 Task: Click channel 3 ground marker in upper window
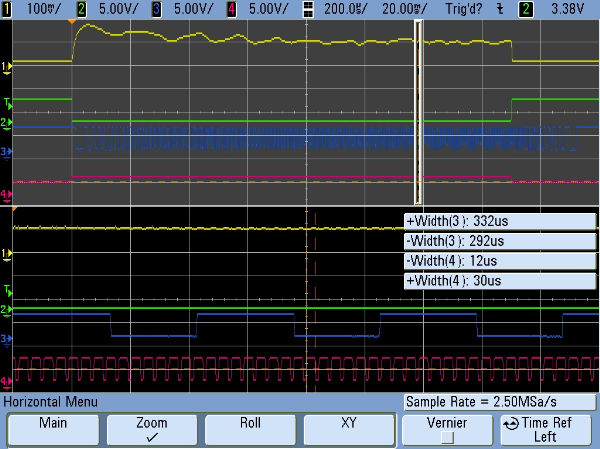coord(6,152)
